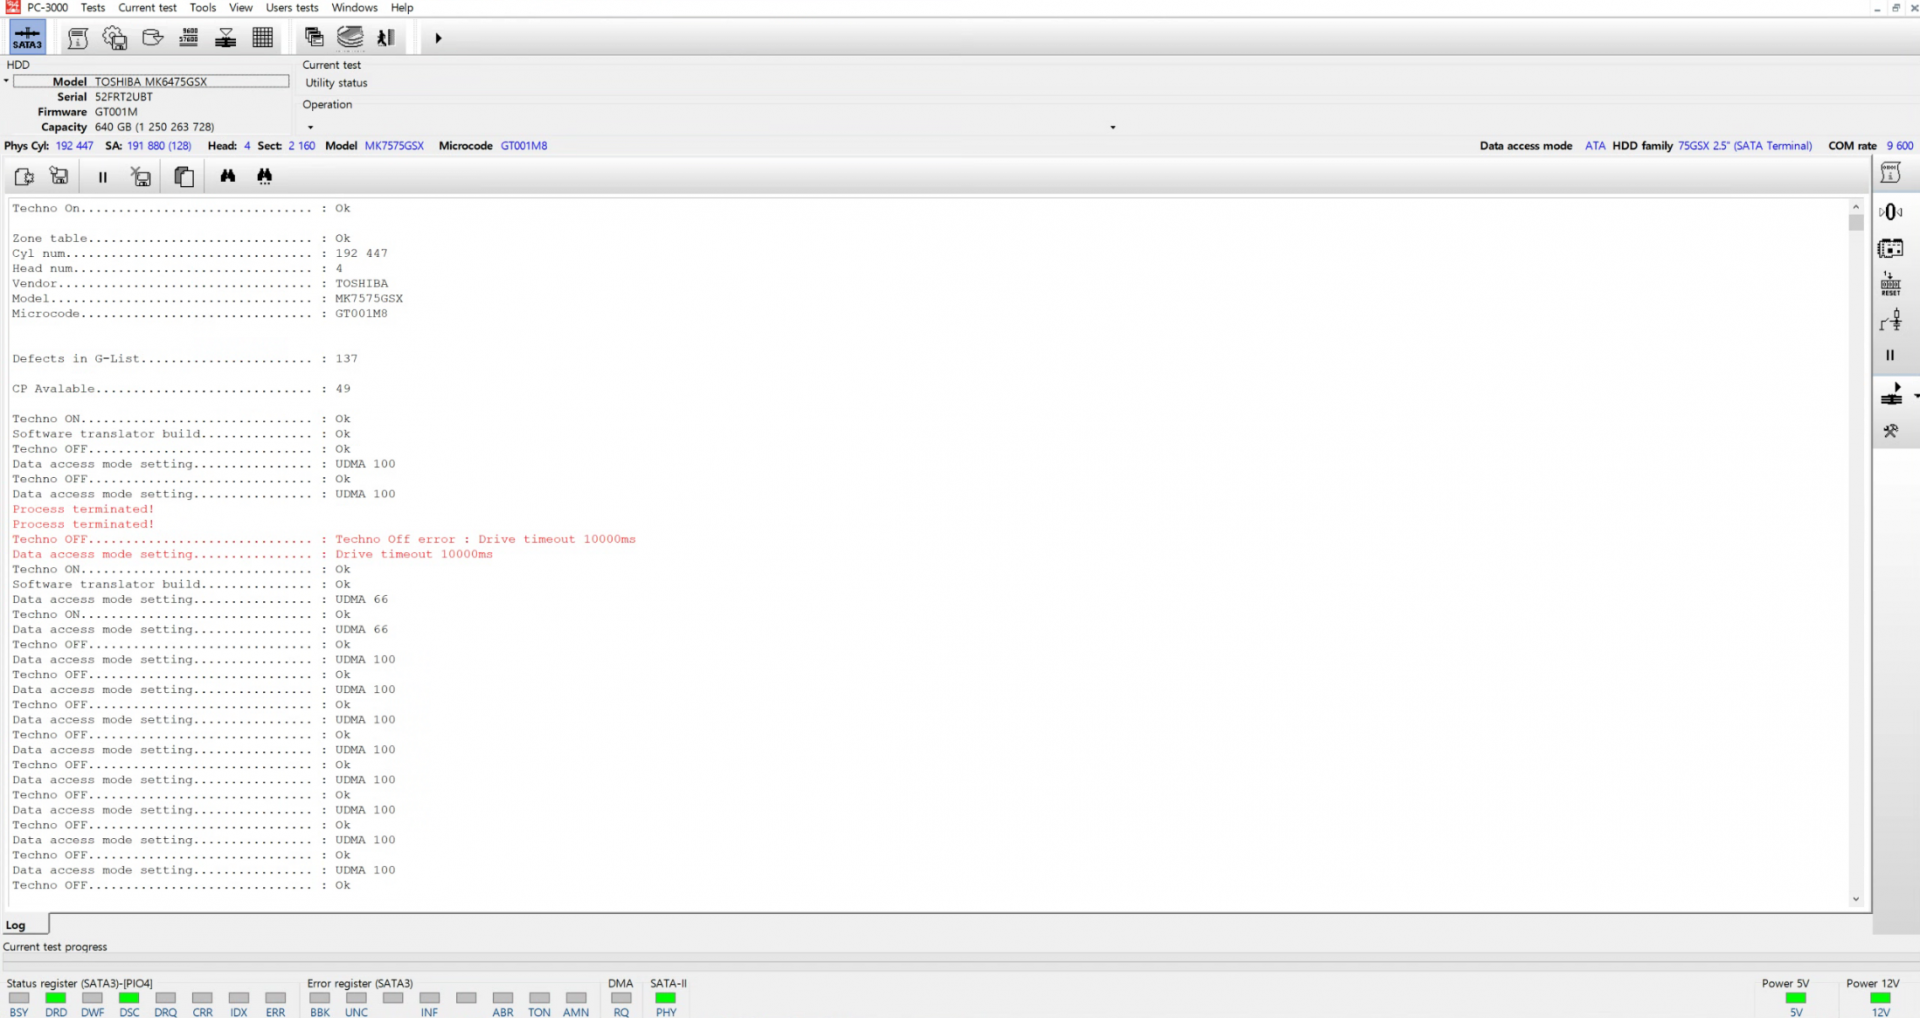Screen dimensions: 1920x1018
Task: Expand the arrow beside the sidebar disk stack icon
Action: click(x=1915, y=396)
